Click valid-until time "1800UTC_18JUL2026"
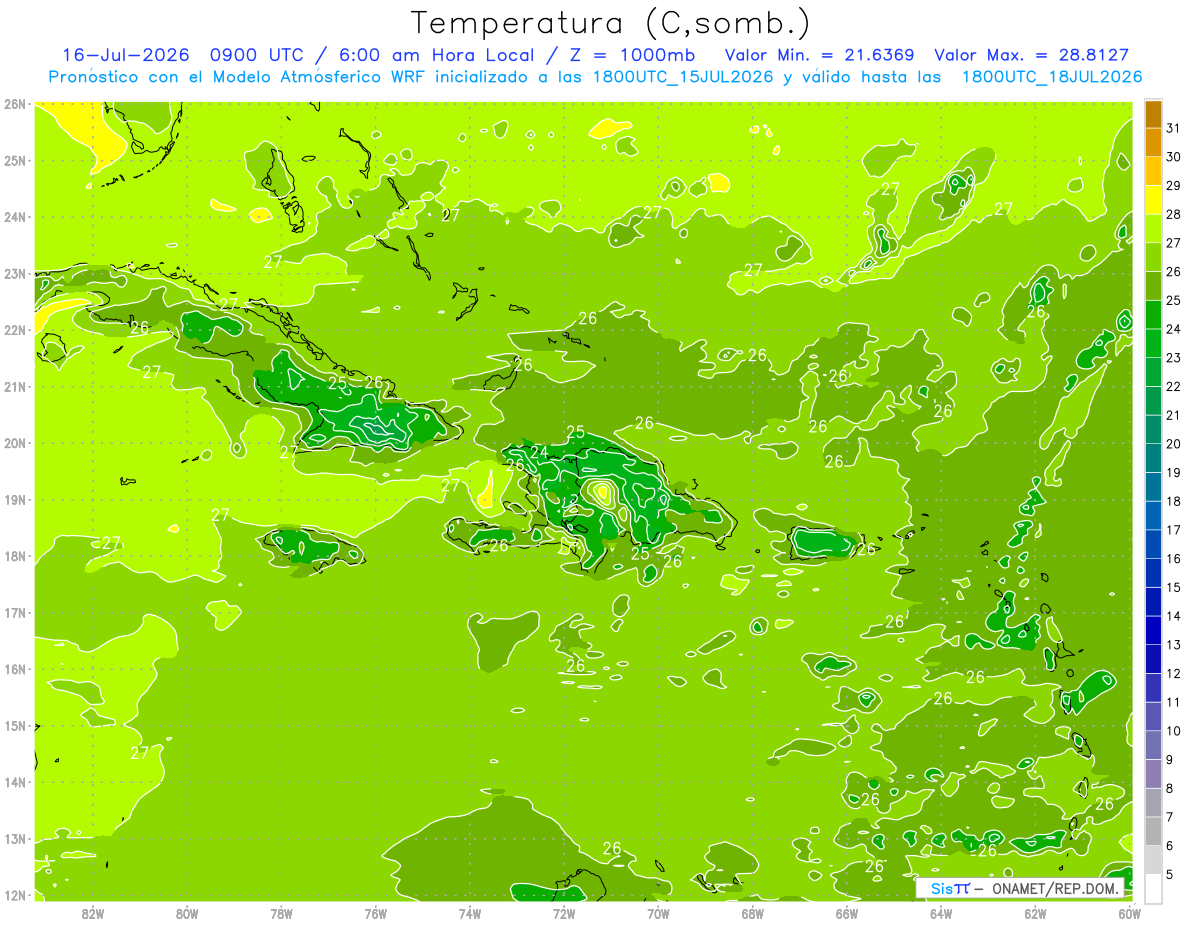Image resolution: width=1200 pixels, height=927 pixels. pyautogui.click(x=1052, y=76)
